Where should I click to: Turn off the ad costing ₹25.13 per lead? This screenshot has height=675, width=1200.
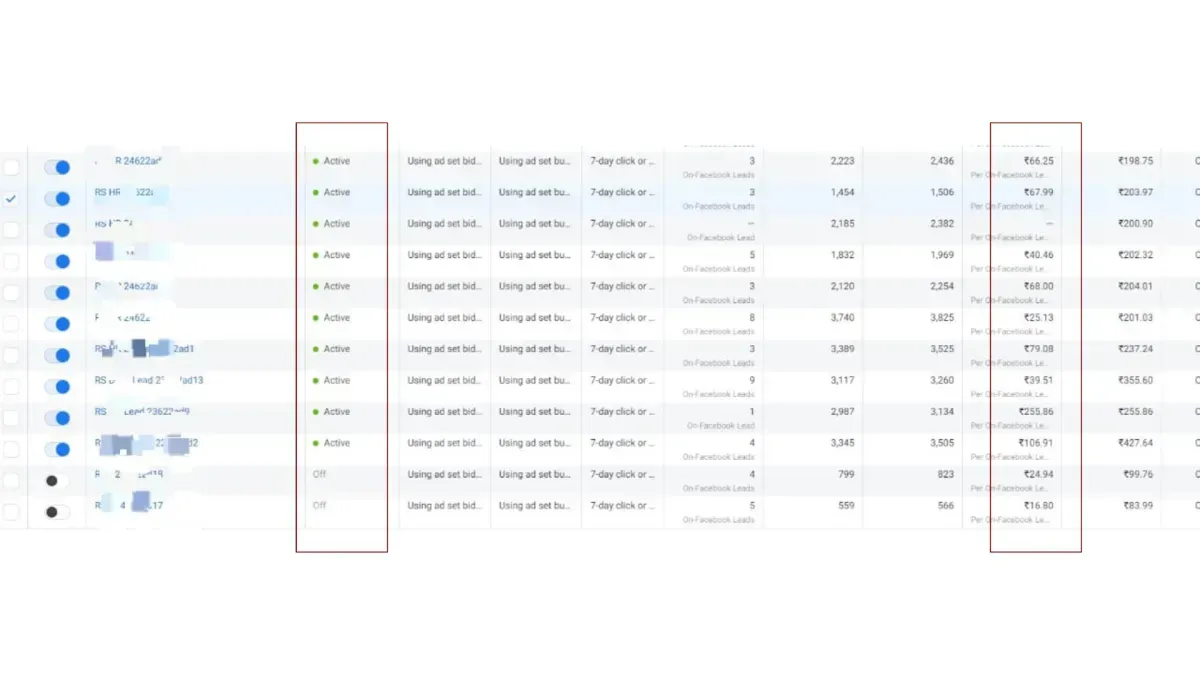pyautogui.click(x=57, y=324)
